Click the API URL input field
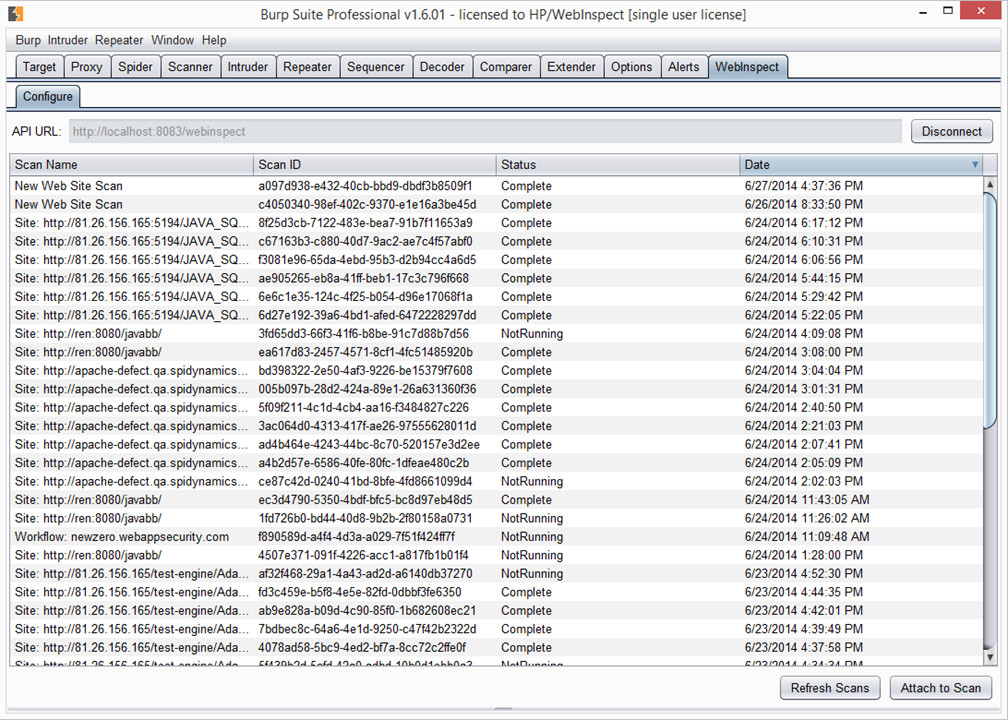Viewport: 1008px width, 720px height. pos(485,131)
